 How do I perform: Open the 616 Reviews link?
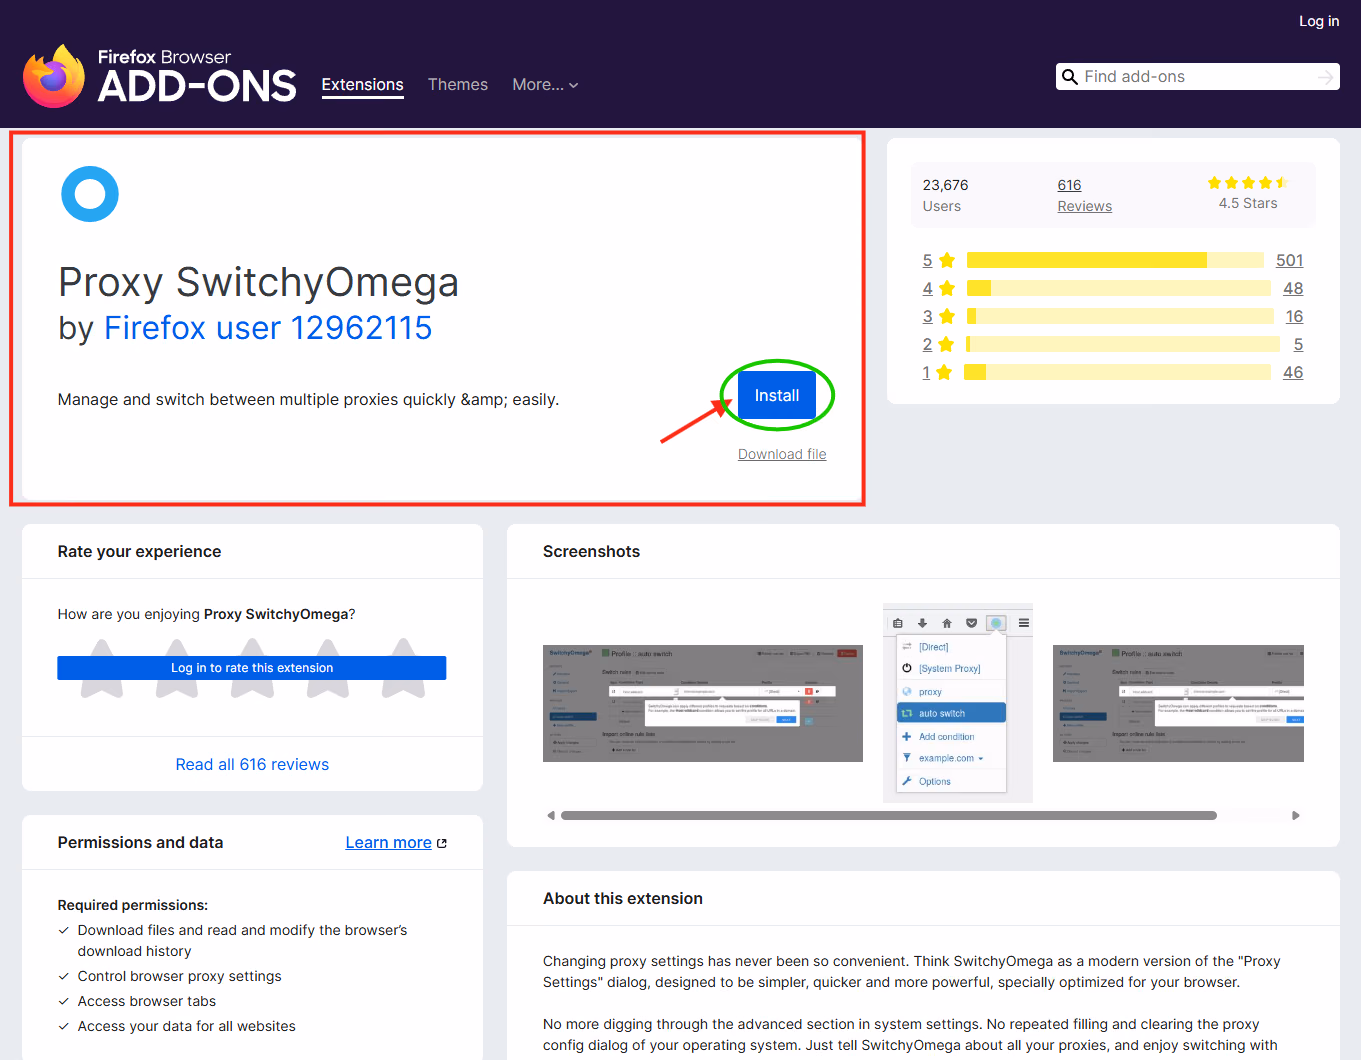[x=1084, y=195]
